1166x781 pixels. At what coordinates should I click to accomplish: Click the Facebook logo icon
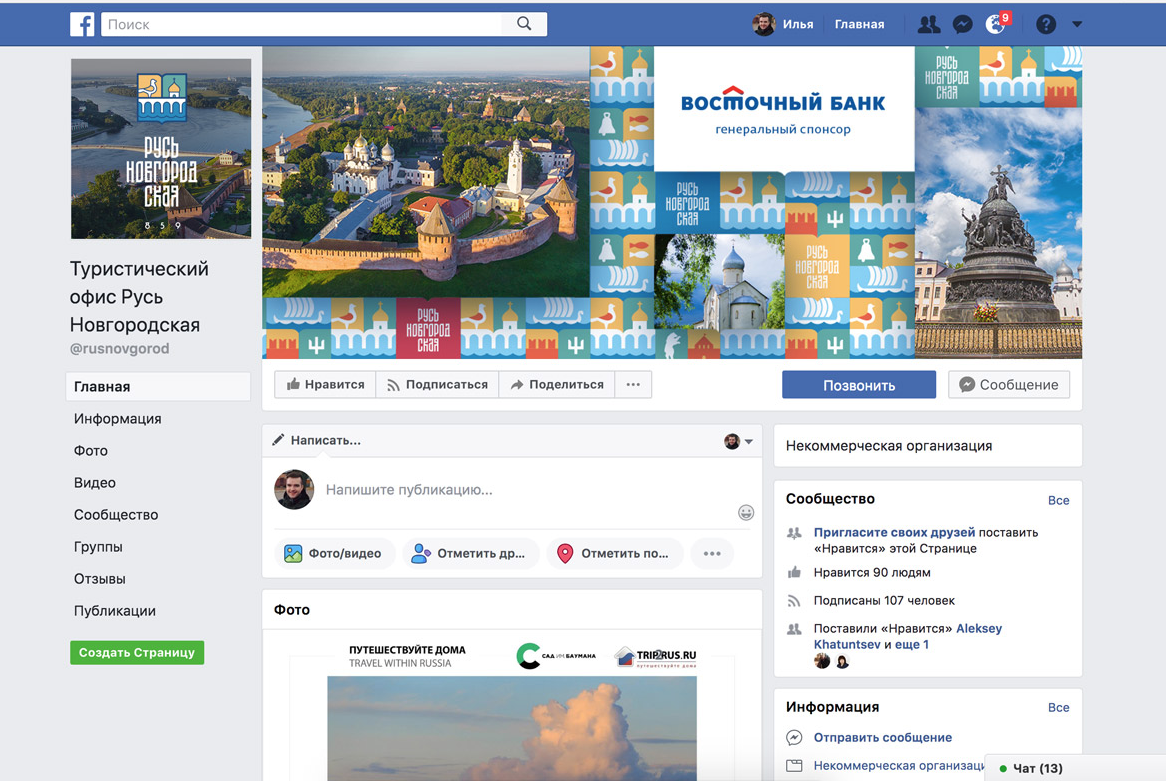click(82, 25)
